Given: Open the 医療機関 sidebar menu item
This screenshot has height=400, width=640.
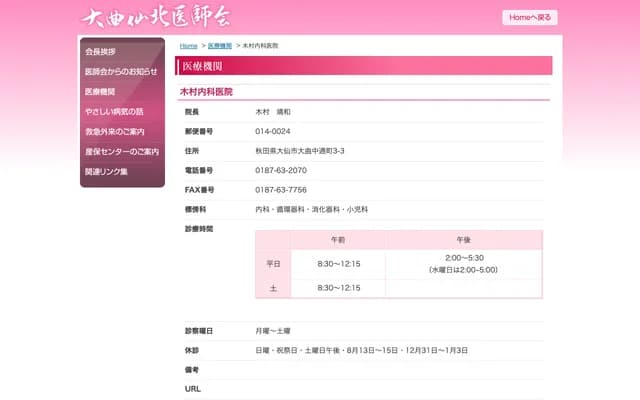Looking at the screenshot, I should 101,91.
